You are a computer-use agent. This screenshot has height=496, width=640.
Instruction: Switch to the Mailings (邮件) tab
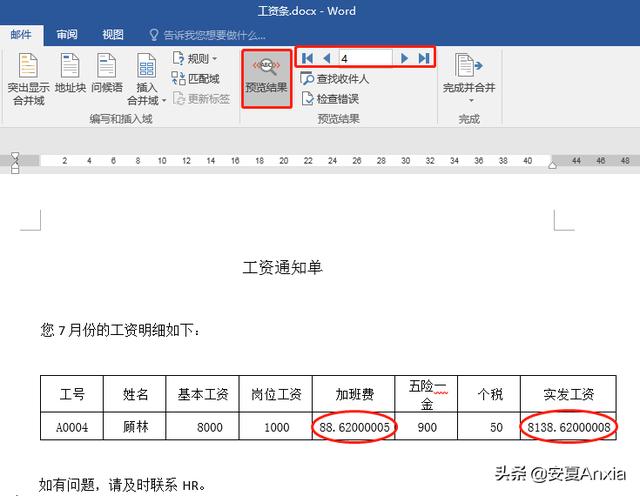(x=21, y=35)
